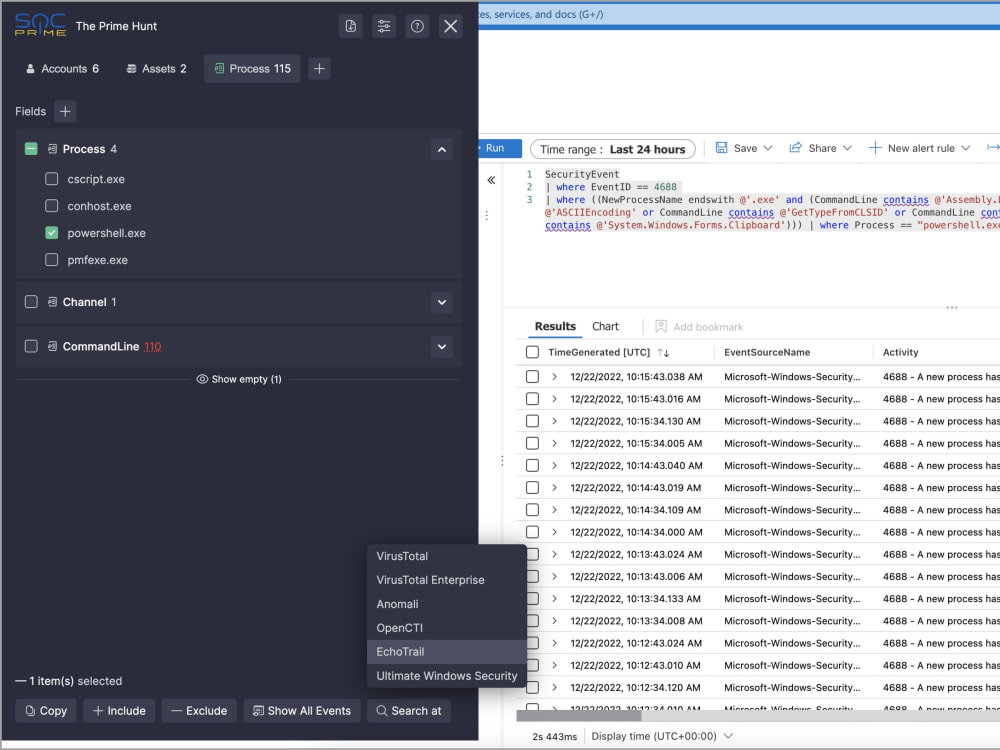1000x750 pixels.
Task: Choose OpenCTI from search menu
Action: point(446,628)
